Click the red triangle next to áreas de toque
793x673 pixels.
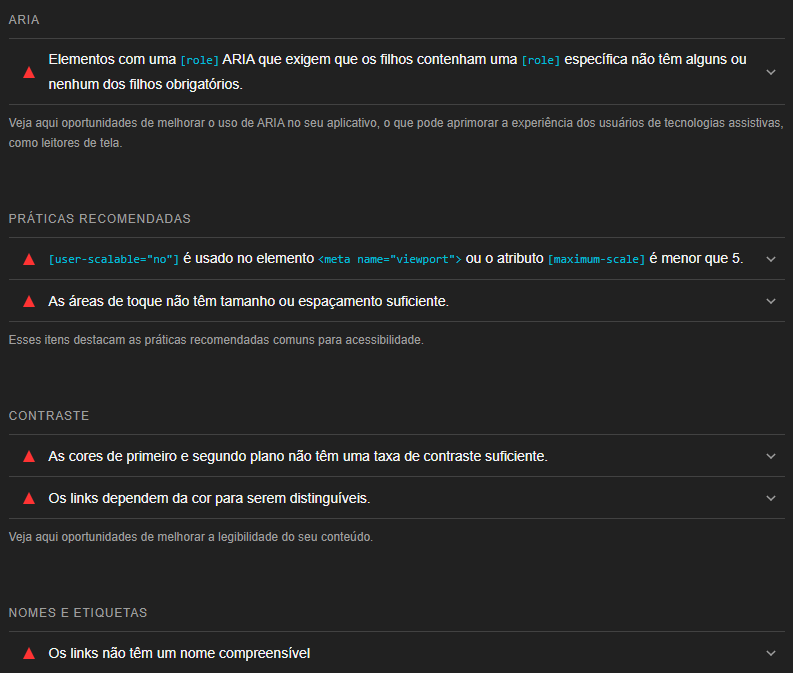pos(29,301)
